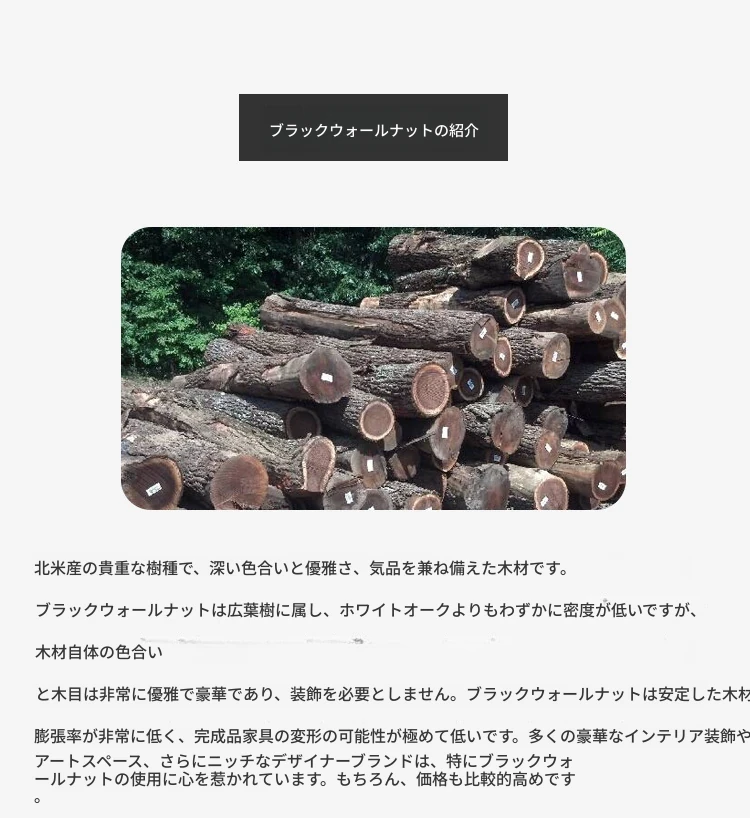Click the words 価格も比較的高めです
Image resolution: width=750 pixels, height=818 pixels.
pos(495,779)
